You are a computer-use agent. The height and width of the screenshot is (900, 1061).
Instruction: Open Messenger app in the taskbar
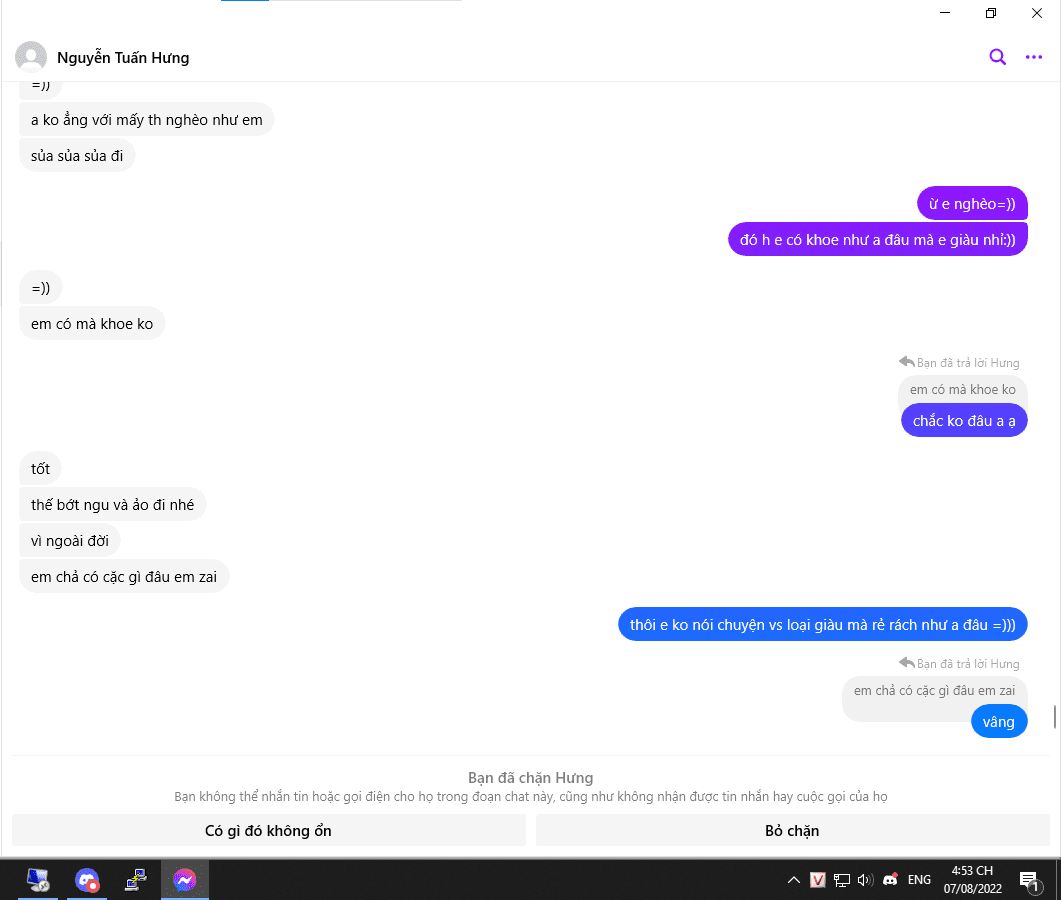[185, 880]
